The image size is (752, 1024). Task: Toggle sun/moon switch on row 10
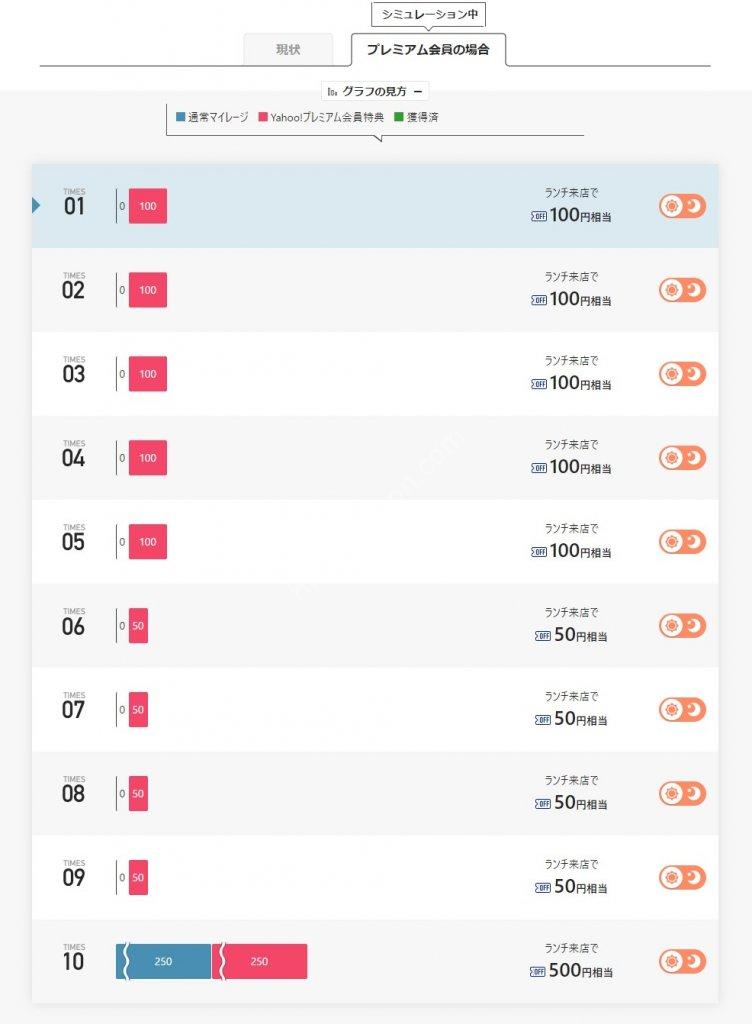coord(682,961)
